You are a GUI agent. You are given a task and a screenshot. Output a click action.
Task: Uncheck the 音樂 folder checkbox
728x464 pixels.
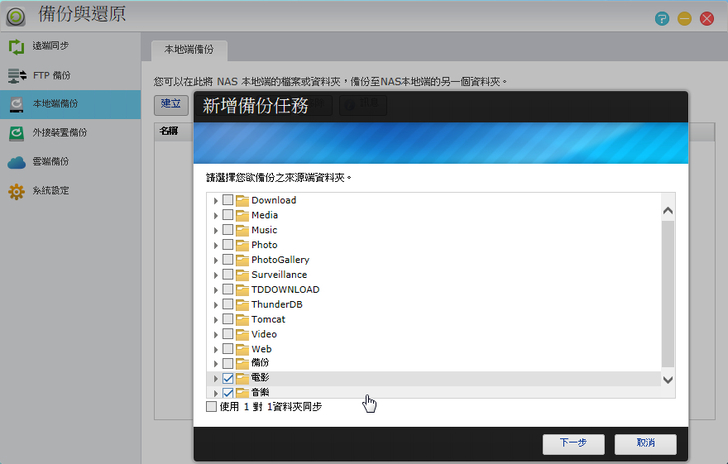[228, 392]
